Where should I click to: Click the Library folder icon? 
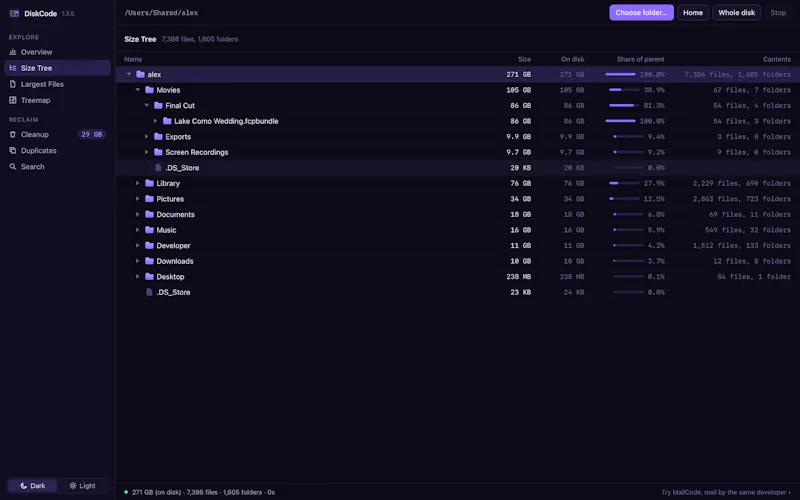149,183
